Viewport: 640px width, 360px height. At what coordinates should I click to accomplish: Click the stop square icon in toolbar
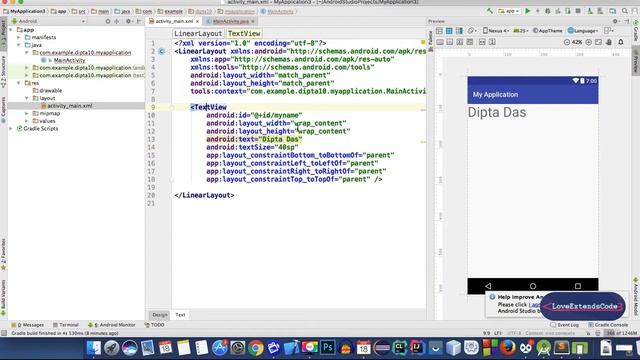(x=578, y=11)
